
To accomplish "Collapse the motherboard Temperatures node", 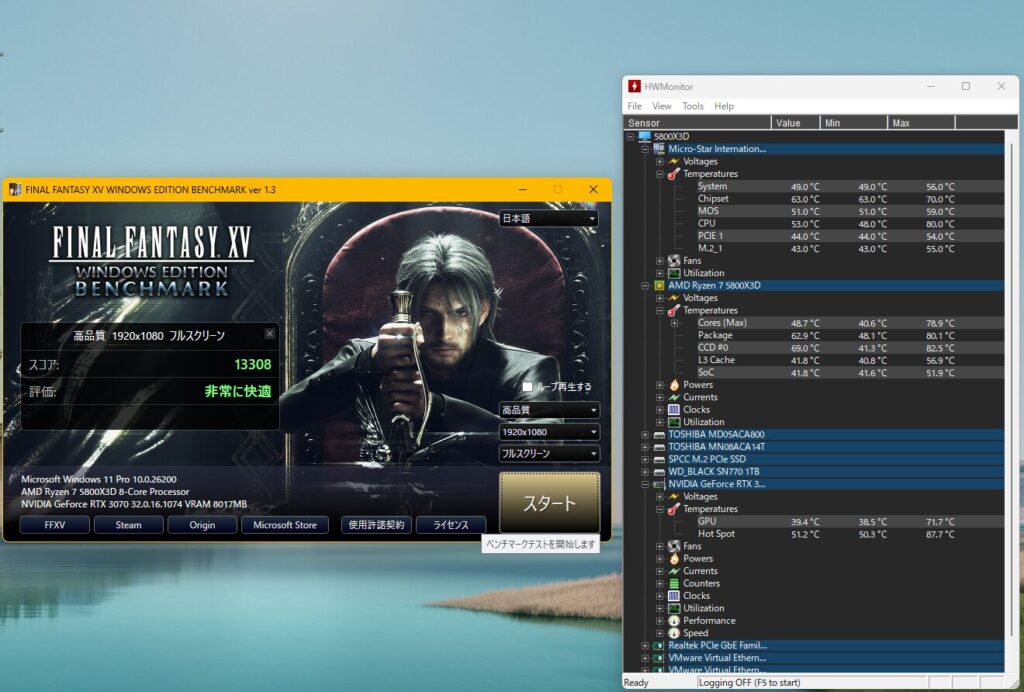I will coord(660,174).
